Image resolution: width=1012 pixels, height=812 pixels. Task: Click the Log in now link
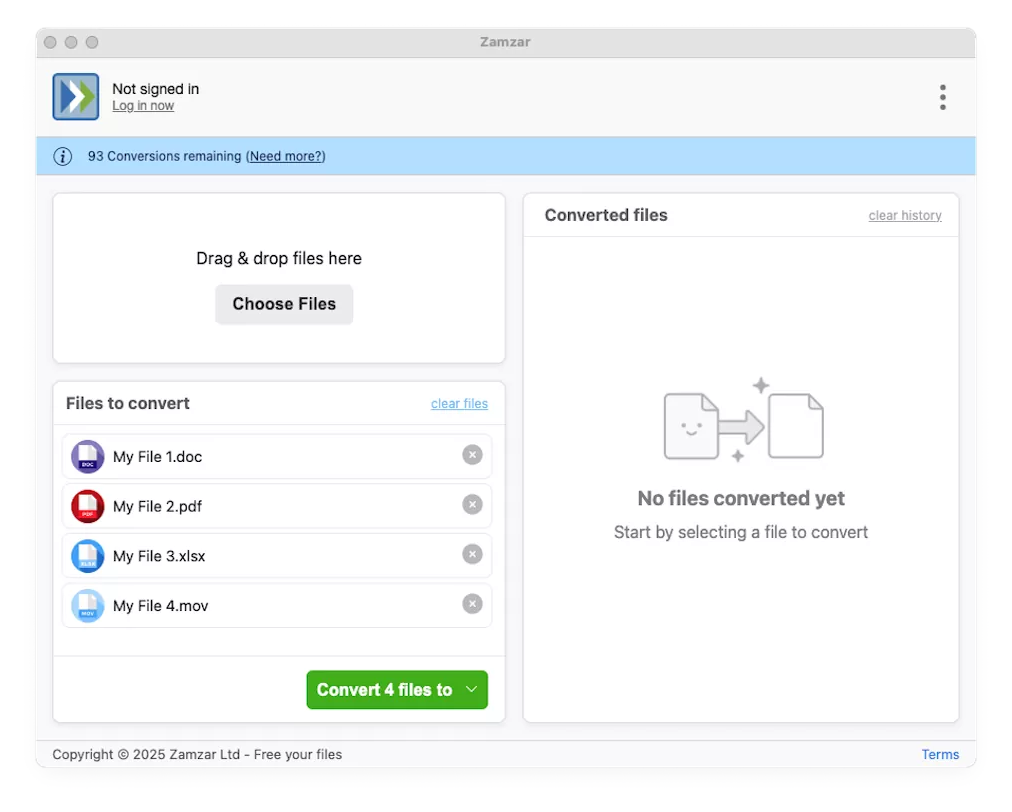point(143,106)
